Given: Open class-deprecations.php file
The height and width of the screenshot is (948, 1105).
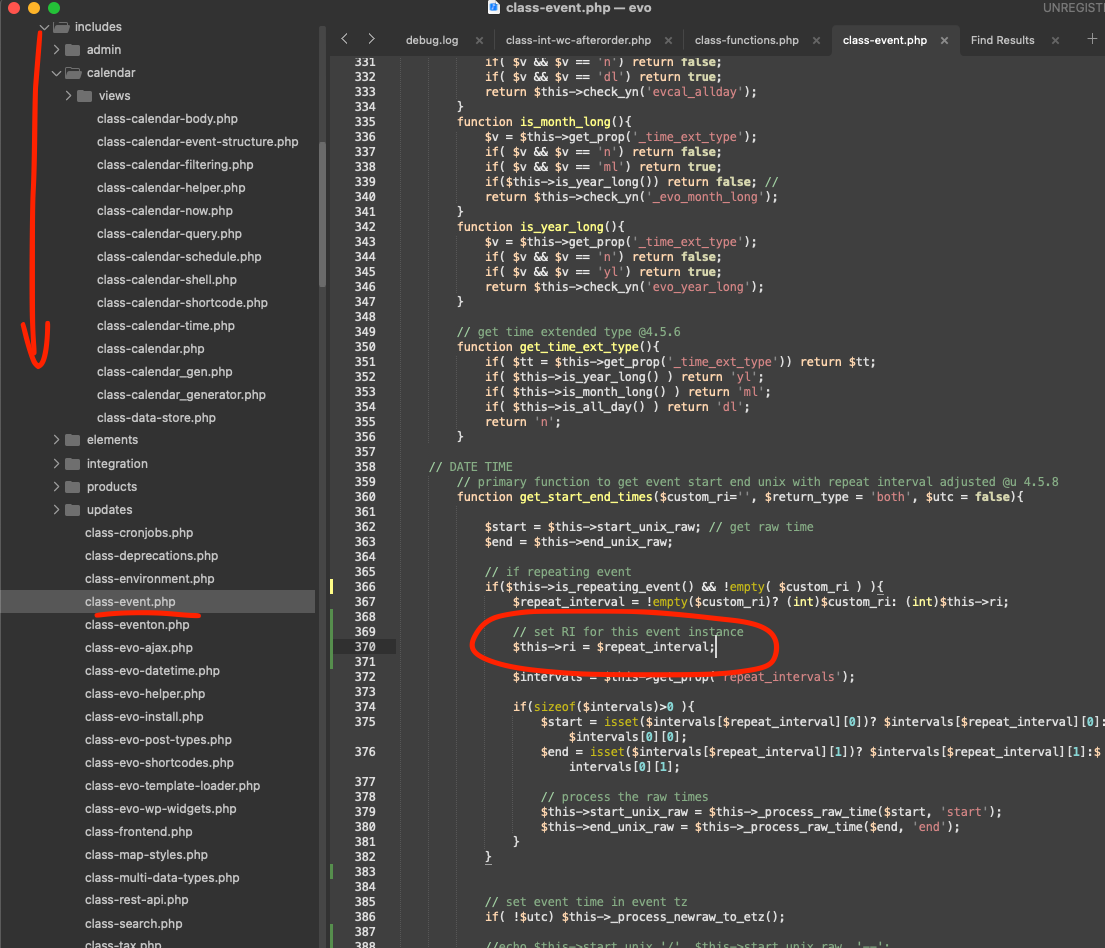Looking at the screenshot, I should click(152, 556).
